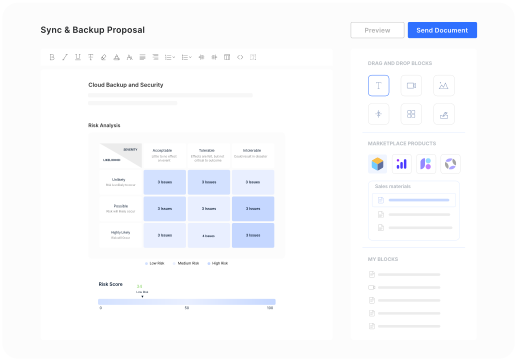Image resolution: width=517 pixels, height=362 pixels.
Task: Click the Send Document button
Action: [442, 30]
